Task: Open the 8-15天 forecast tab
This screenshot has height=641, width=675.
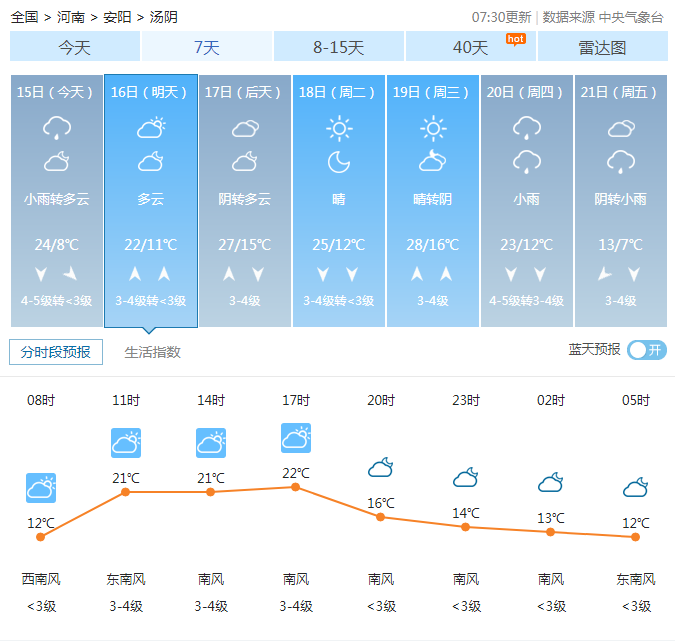Action: pyautogui.click(x=338, y=47)
